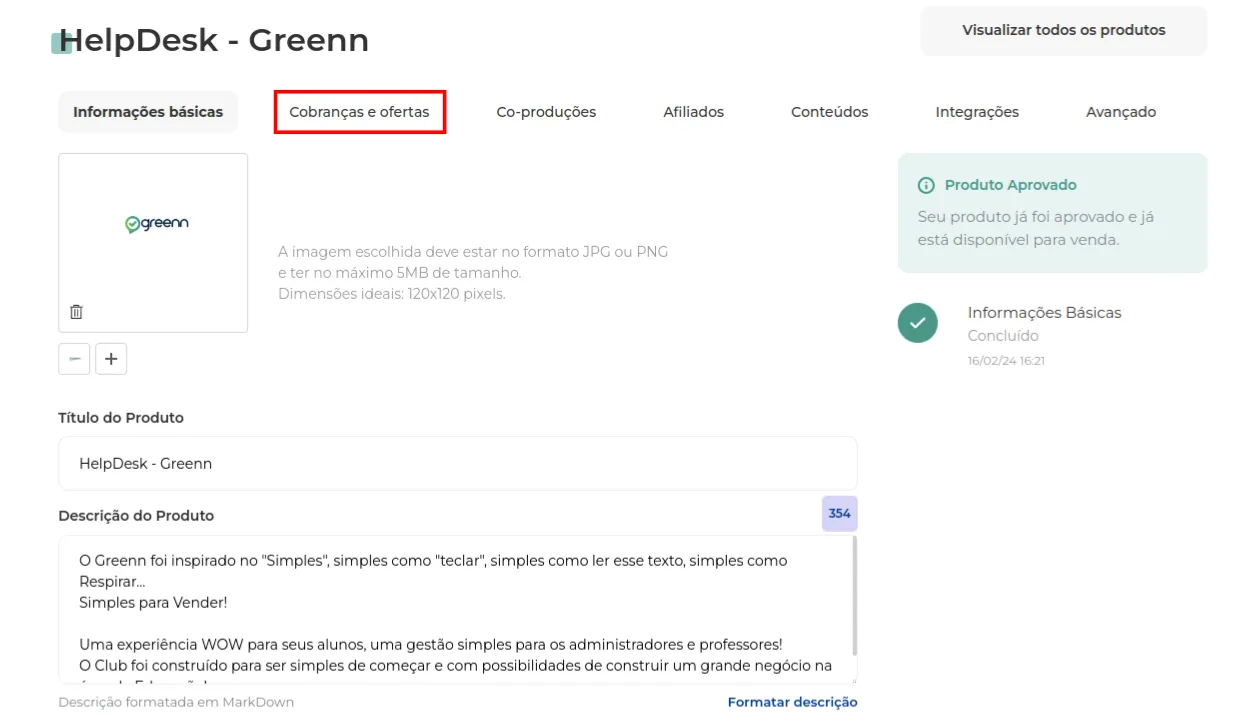
Task: Click the Descrição do Produto label
Action: click(x=136, y=516)
